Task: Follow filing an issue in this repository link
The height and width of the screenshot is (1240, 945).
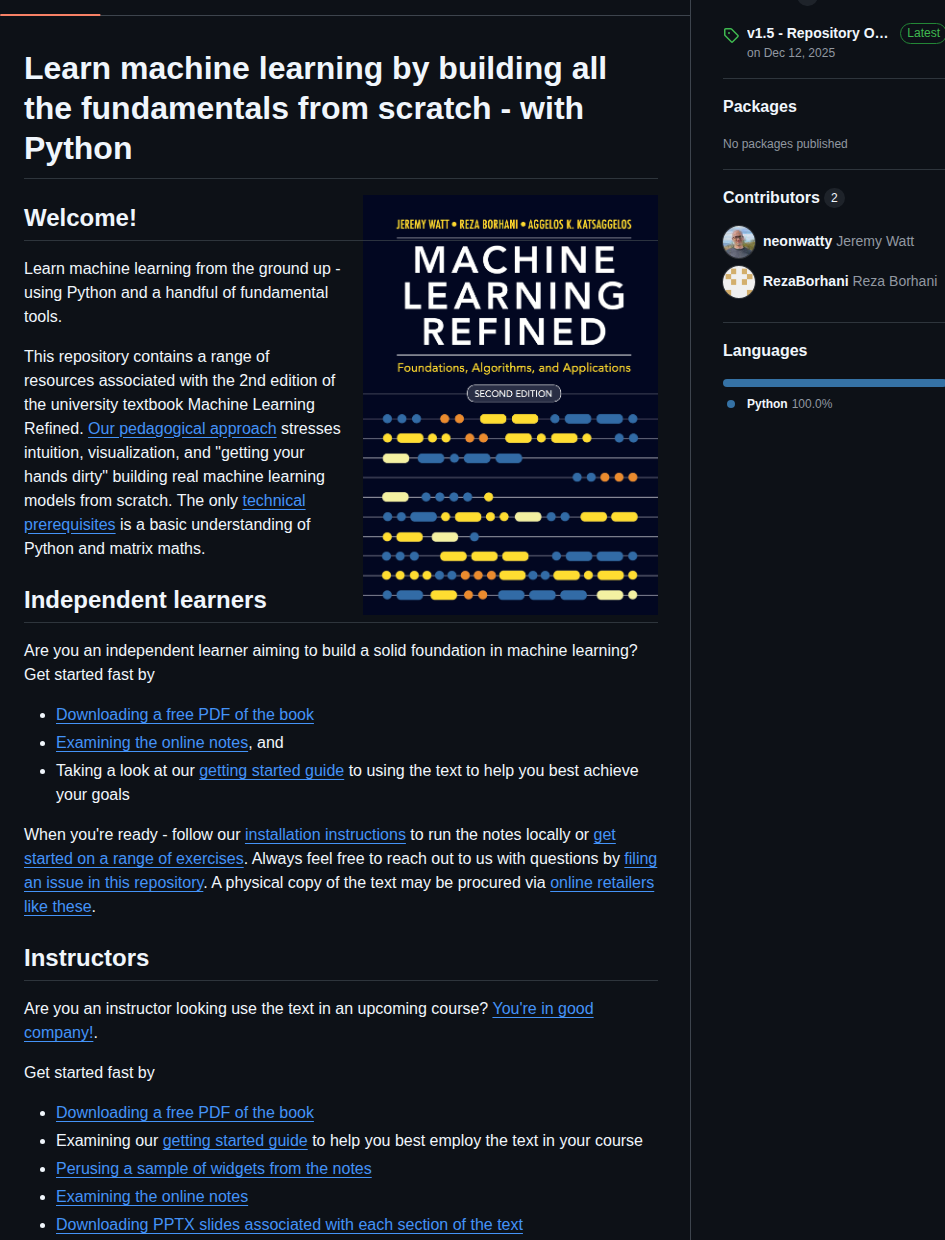Action: point(114,883)
